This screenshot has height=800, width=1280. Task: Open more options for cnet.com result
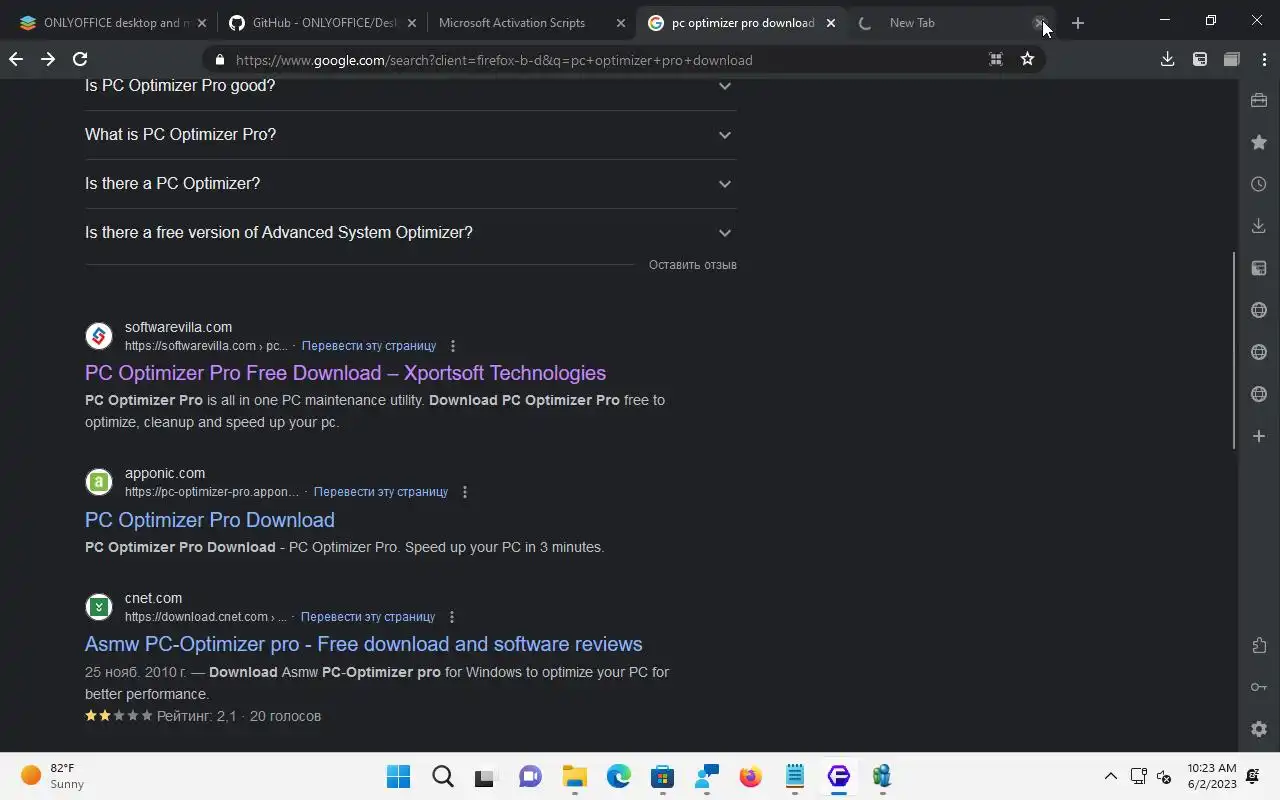[x=451, y=617]
